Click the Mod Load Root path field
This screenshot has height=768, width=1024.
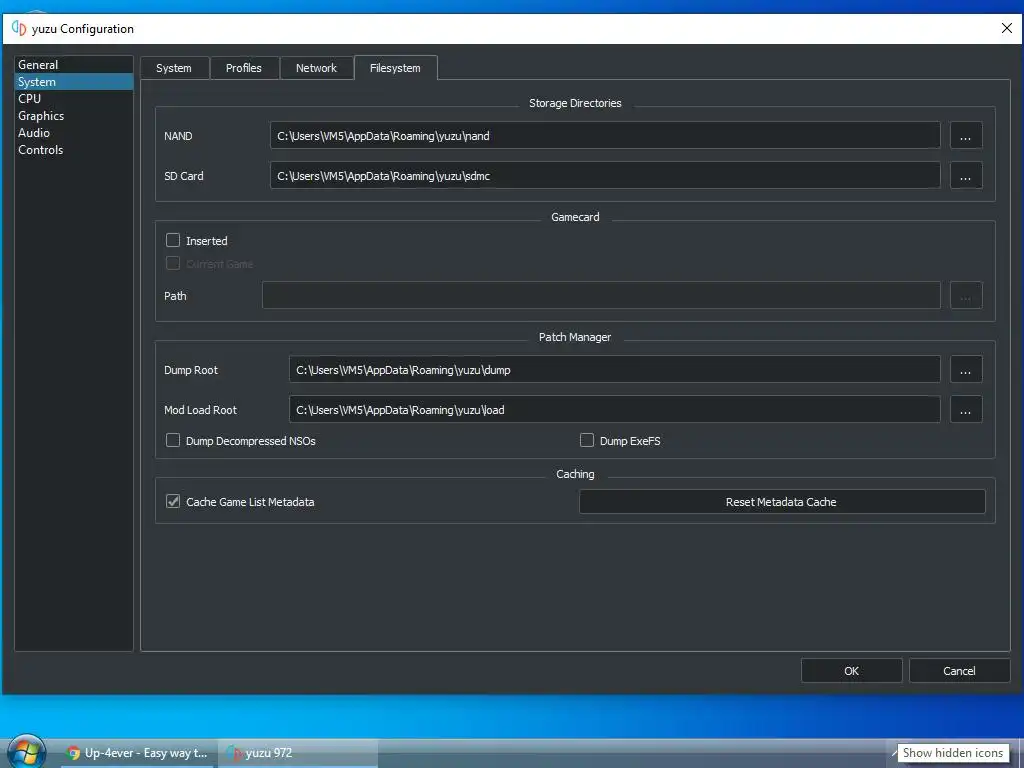tap(615, 409)
